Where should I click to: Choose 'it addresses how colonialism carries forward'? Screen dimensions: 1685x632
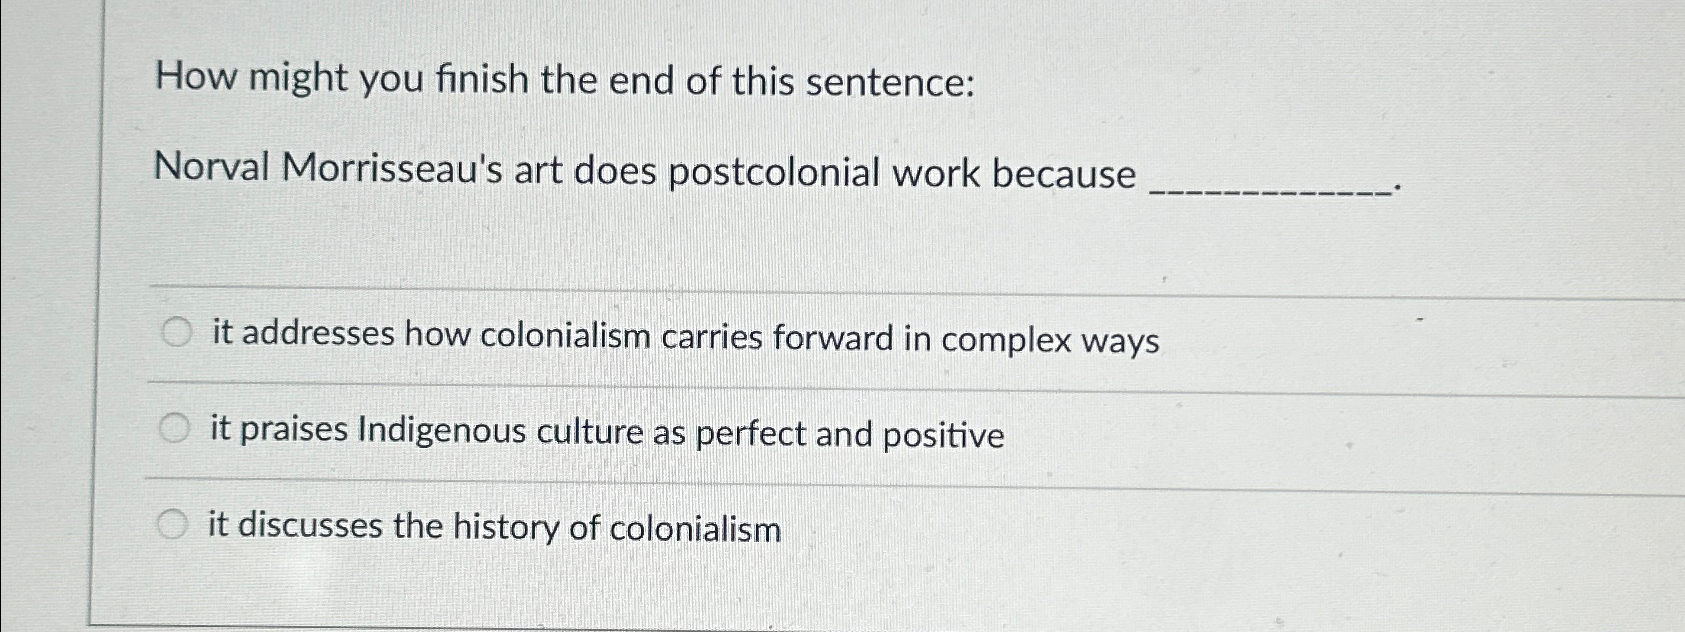[685, 338]
